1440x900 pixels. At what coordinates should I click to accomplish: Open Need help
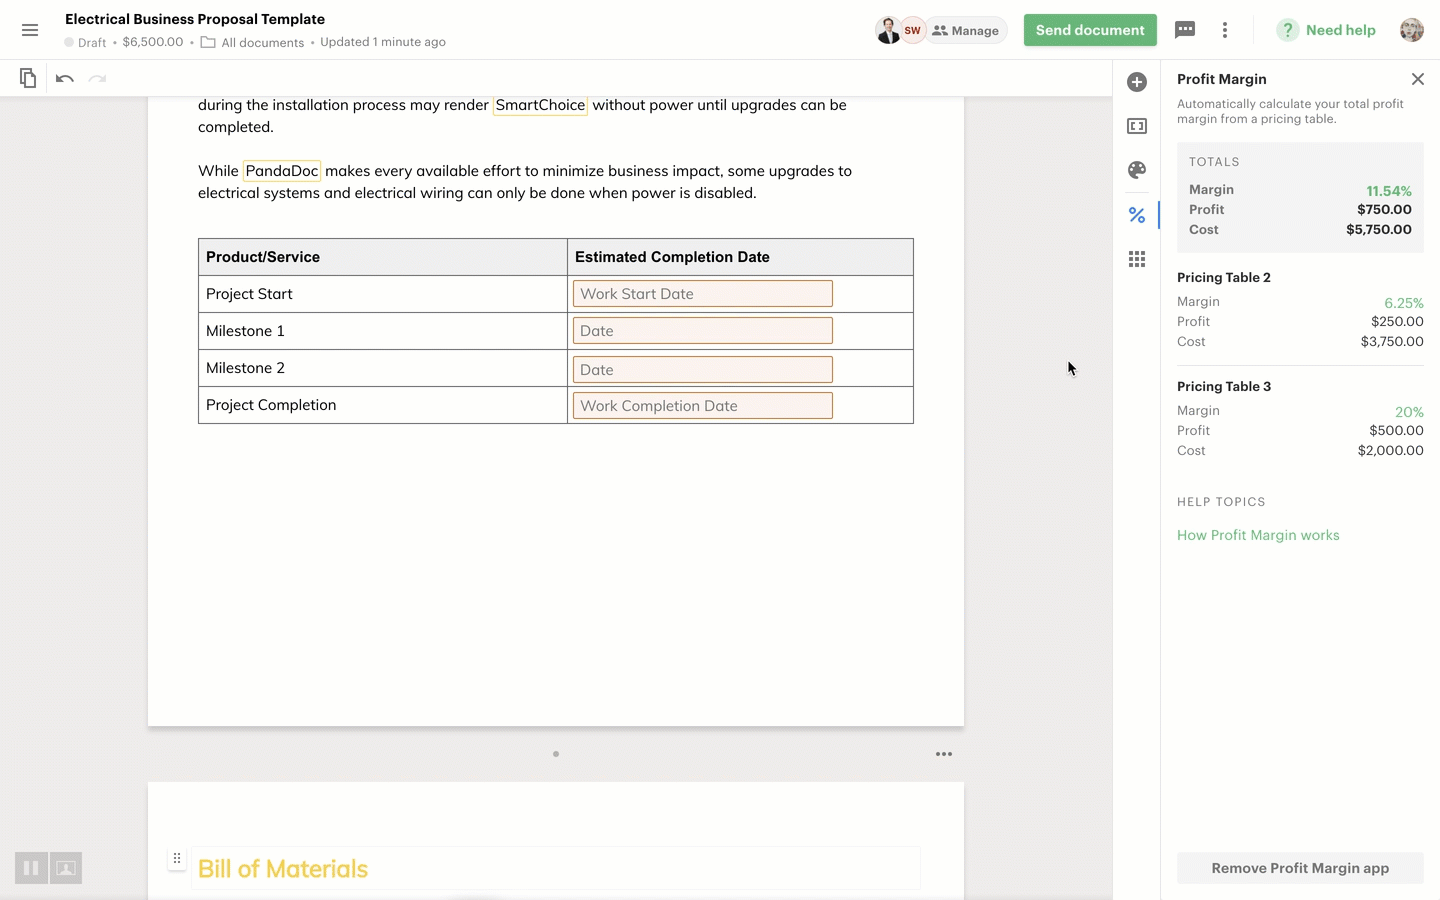tap(1327, 30)
